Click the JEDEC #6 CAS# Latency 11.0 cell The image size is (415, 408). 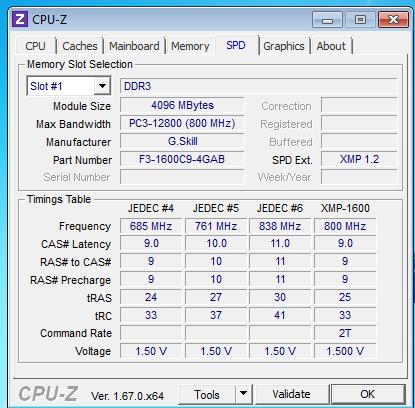(x=280, y=243)
